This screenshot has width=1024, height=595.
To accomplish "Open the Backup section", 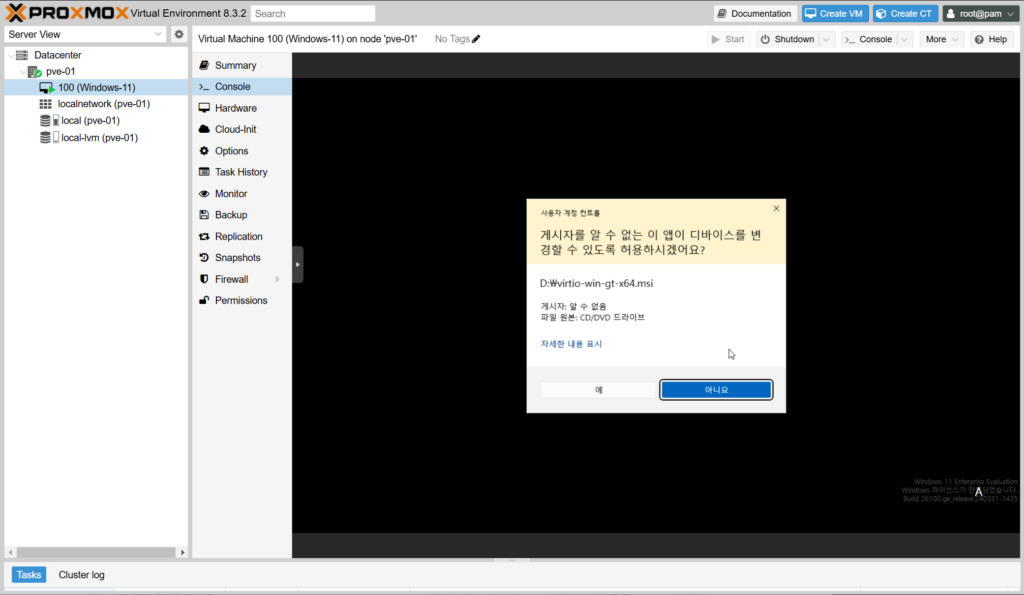I will pos(230,215).
